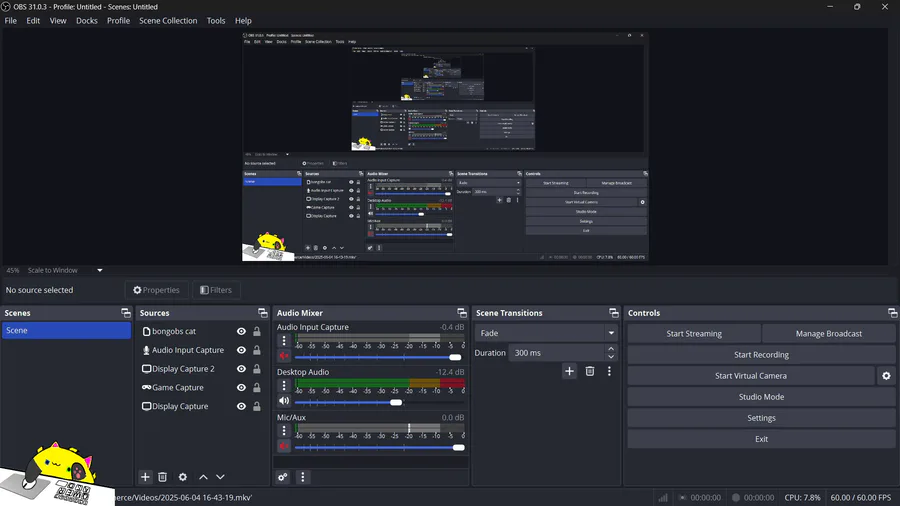Image resolution: width=900 pixels, height=506 pixels.
Task: Open the Edit menu
Action: coord(33,21)
